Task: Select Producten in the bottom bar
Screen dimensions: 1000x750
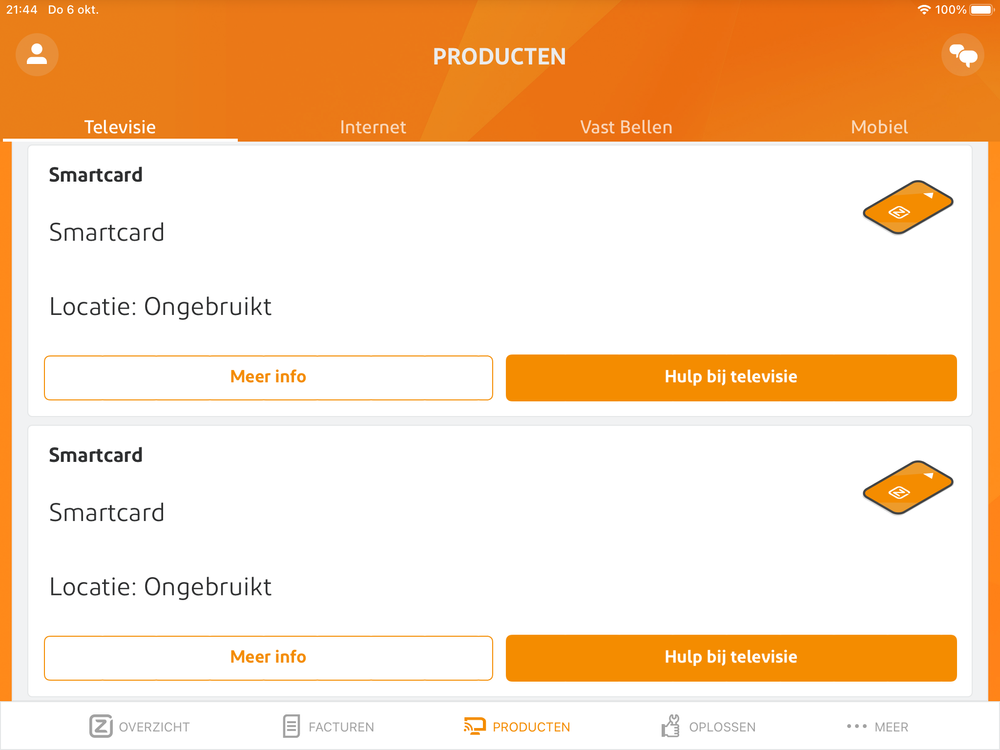Action: coord(517,727)
